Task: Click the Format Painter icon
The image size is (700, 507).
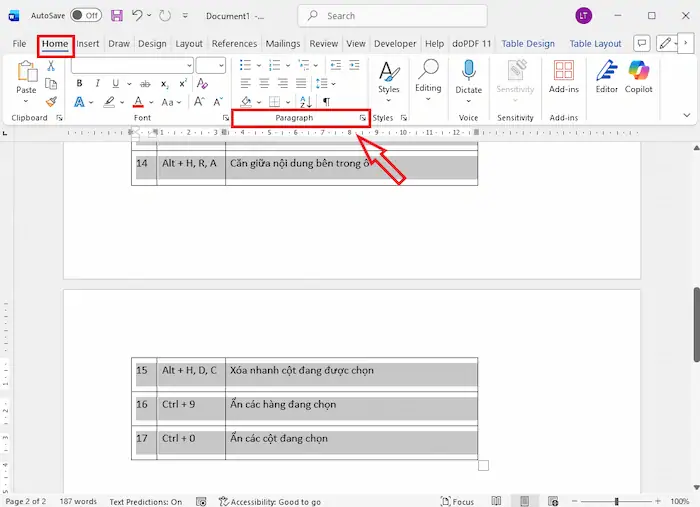Action: click(x=50, y=101)
